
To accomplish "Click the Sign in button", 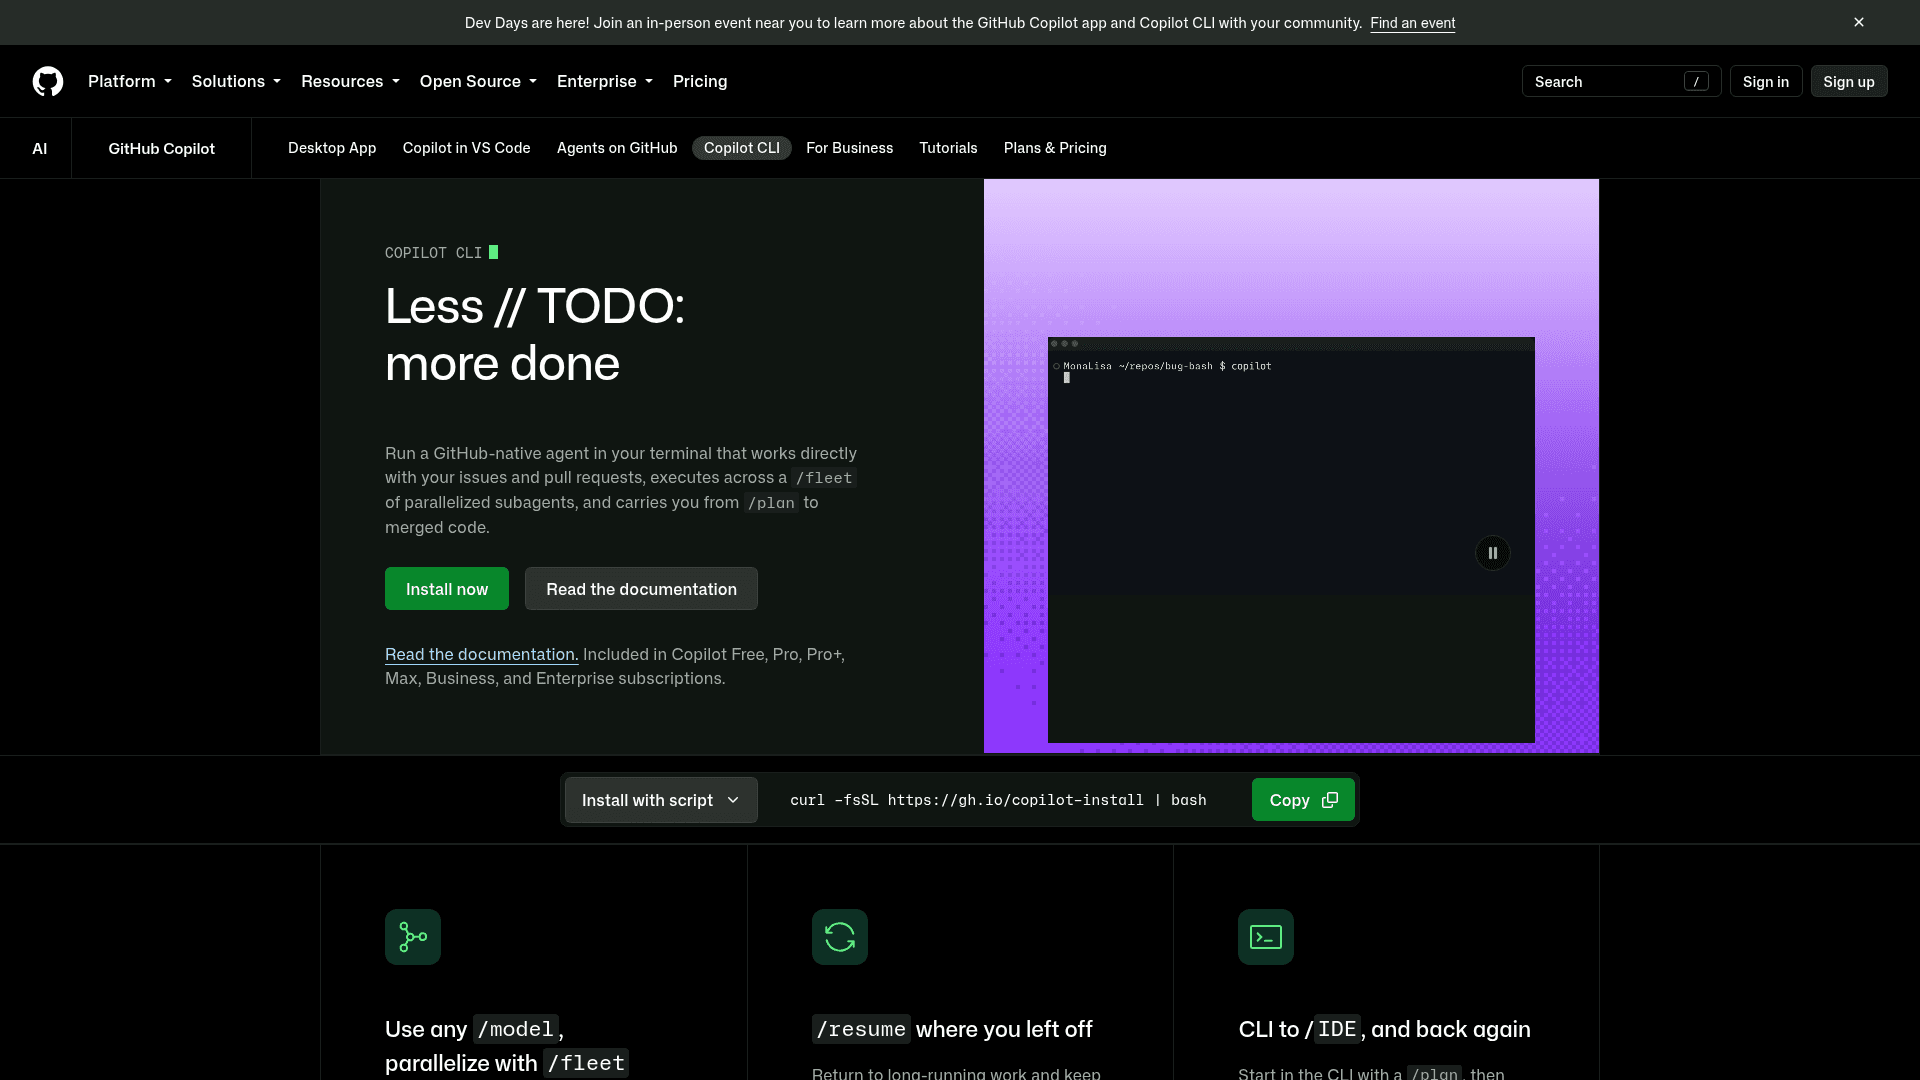I will (x=1766, y=81).
